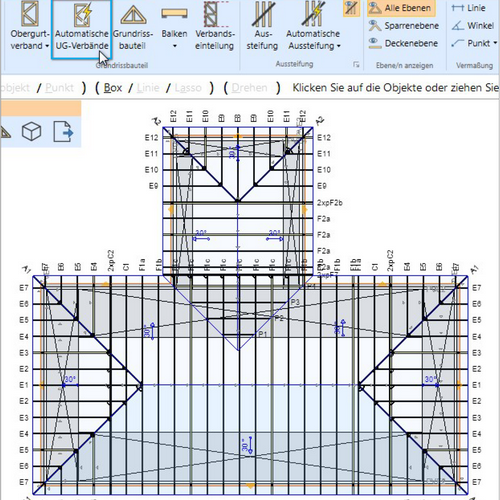The height and width of the screenshot is (500, 500).
Task: Expand the Balken dropdown arrow
Action: (x=174, y=46)
